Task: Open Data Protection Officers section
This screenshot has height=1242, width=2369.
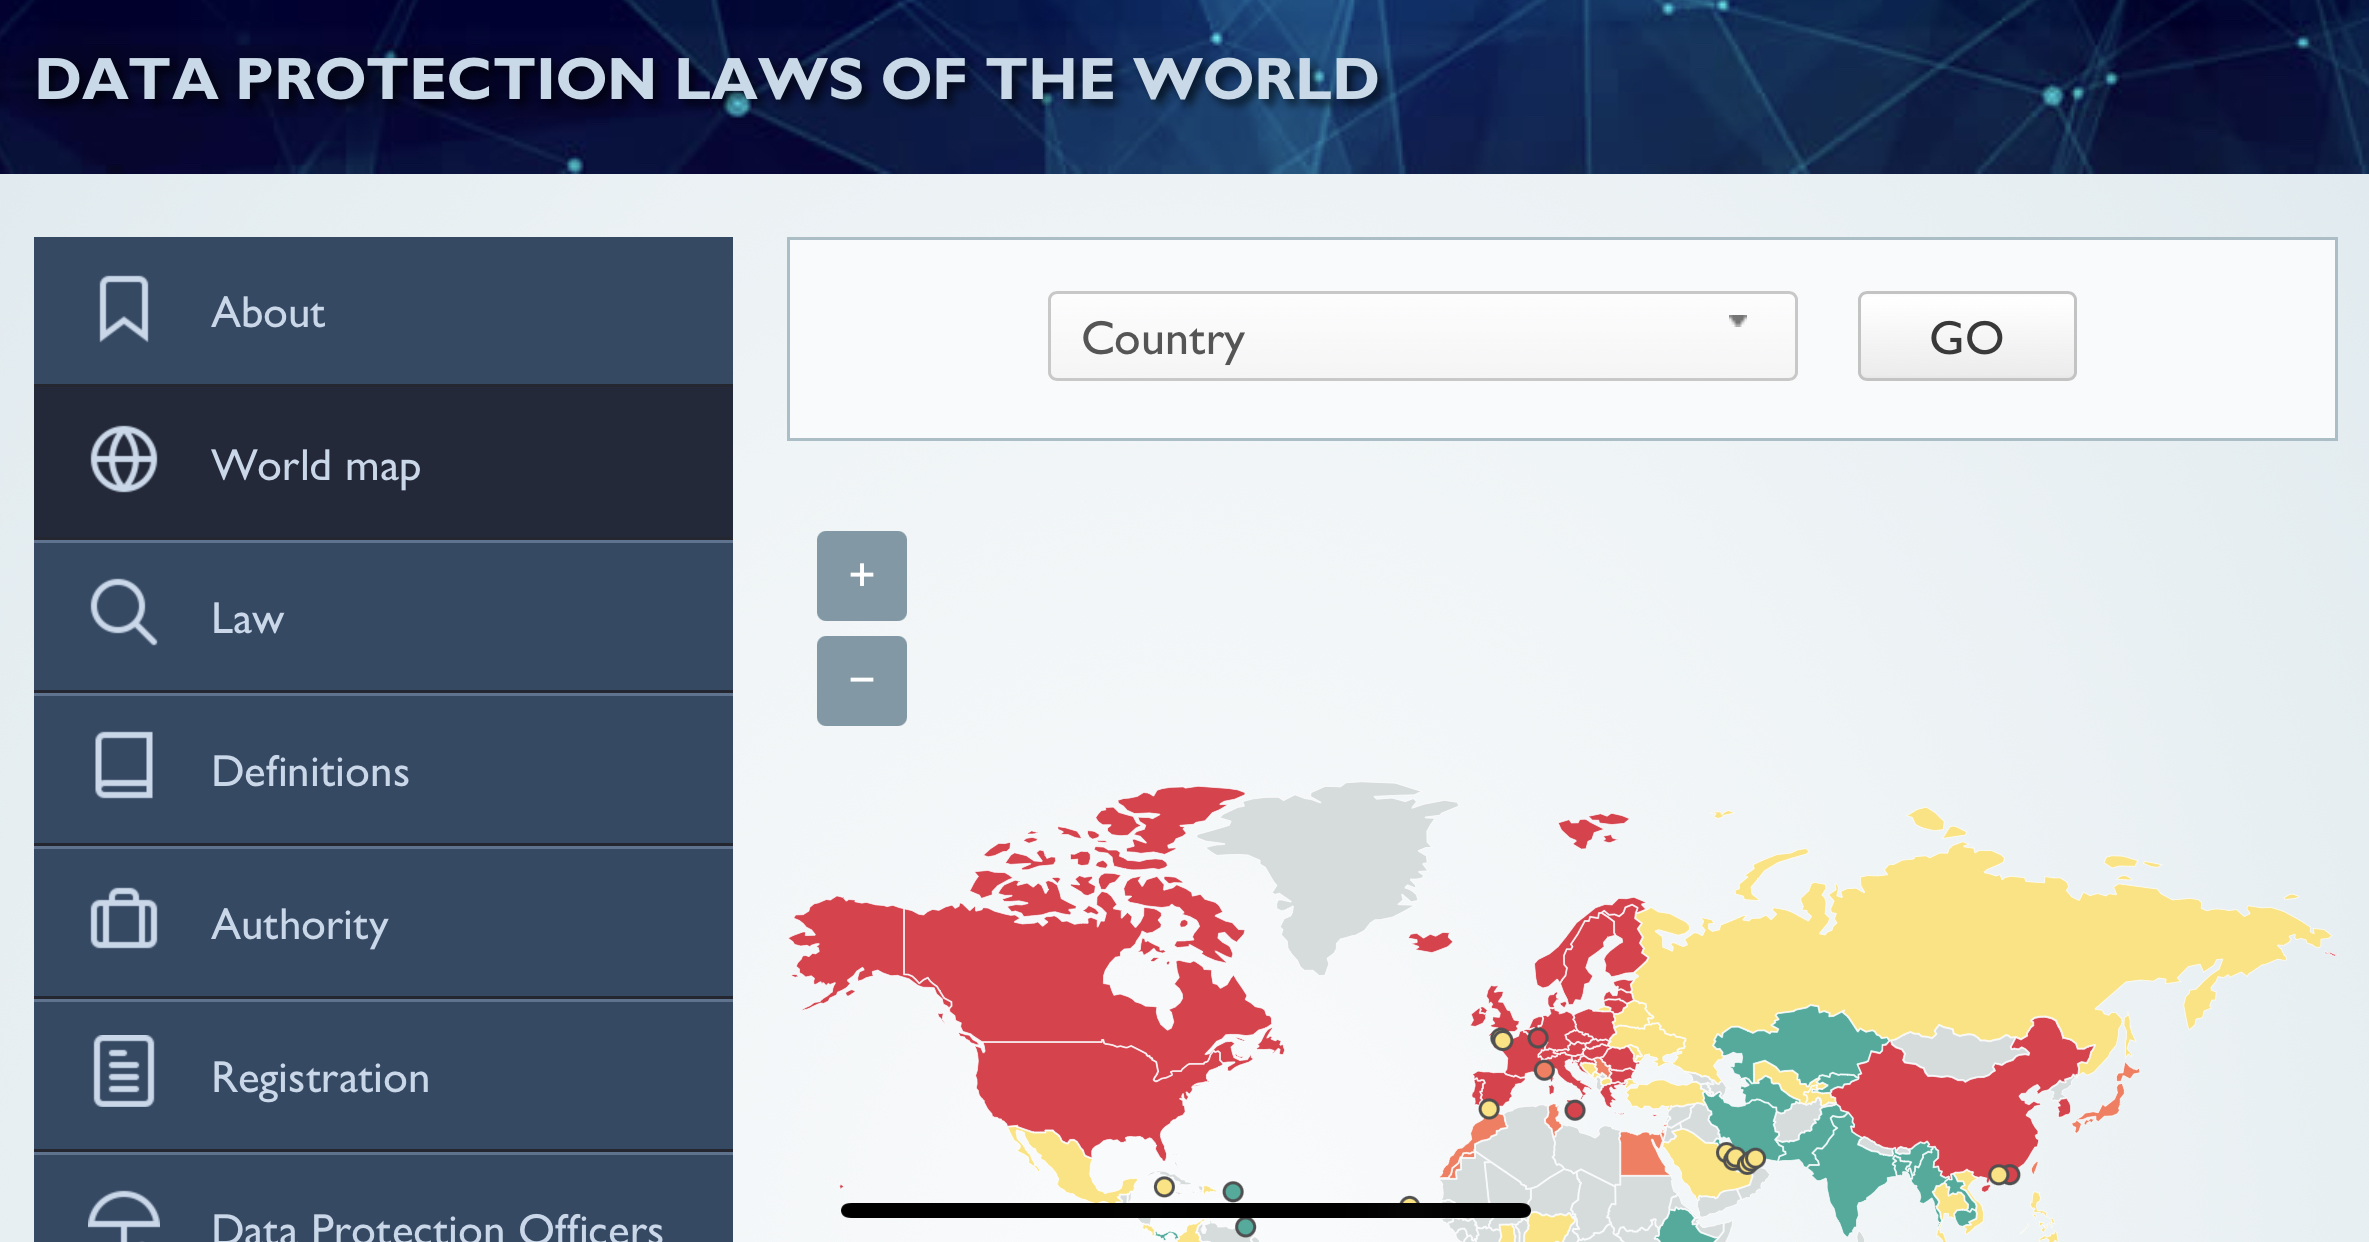Action: click(383, 1199)
